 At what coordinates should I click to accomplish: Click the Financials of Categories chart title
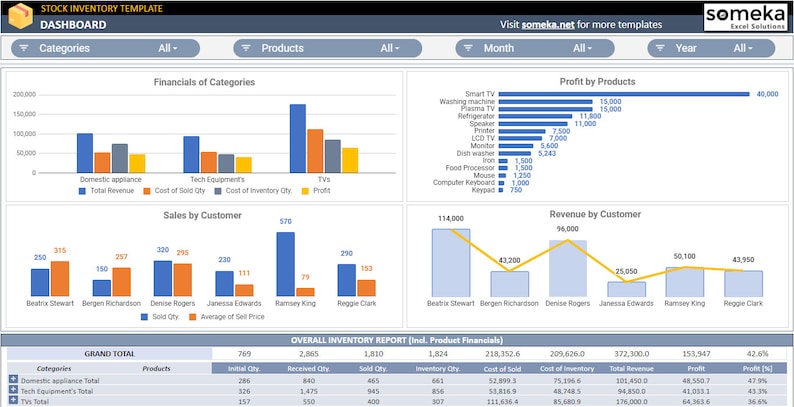coord(204,82)
